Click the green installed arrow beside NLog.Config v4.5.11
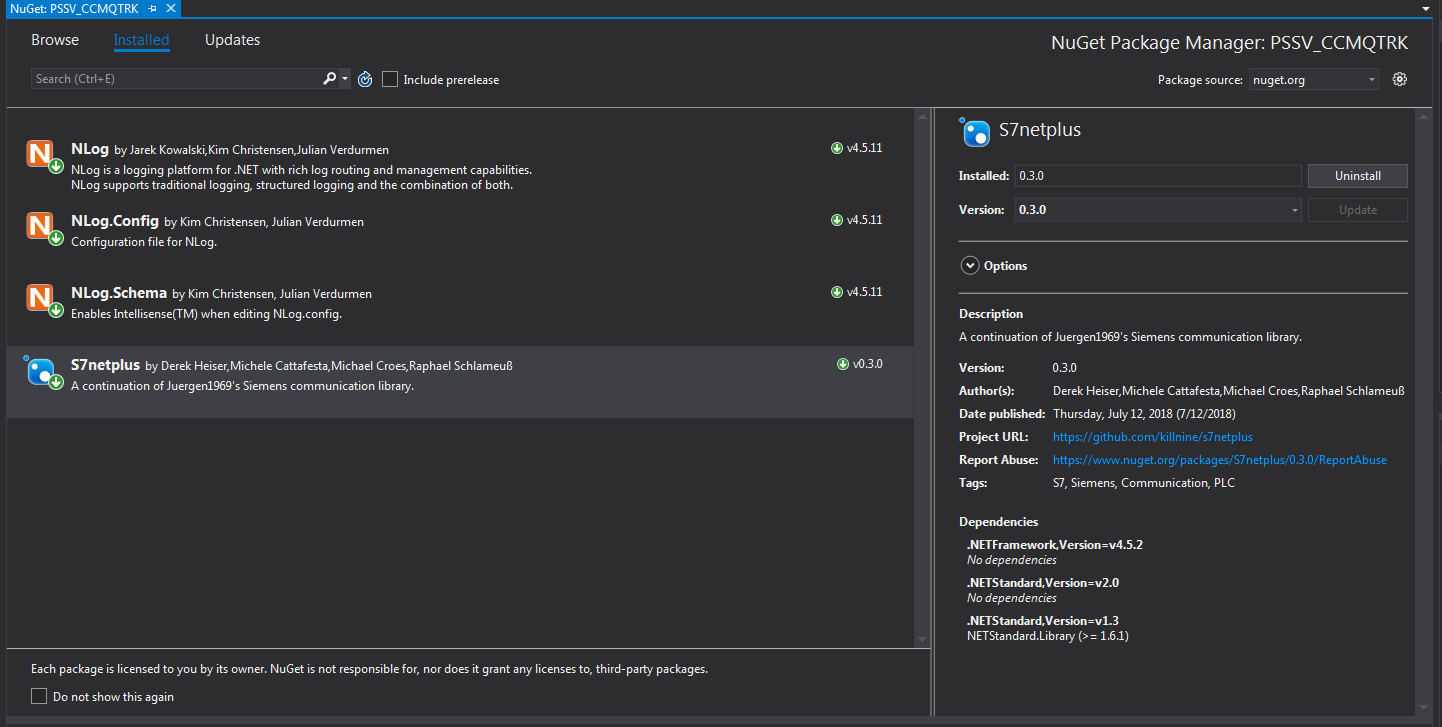This screenshot has width=1442, height=727. click(x=837, y=220)
